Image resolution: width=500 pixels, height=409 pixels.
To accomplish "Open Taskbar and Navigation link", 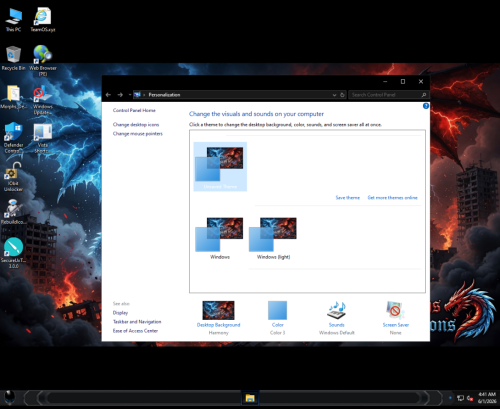I will [137, 322].
